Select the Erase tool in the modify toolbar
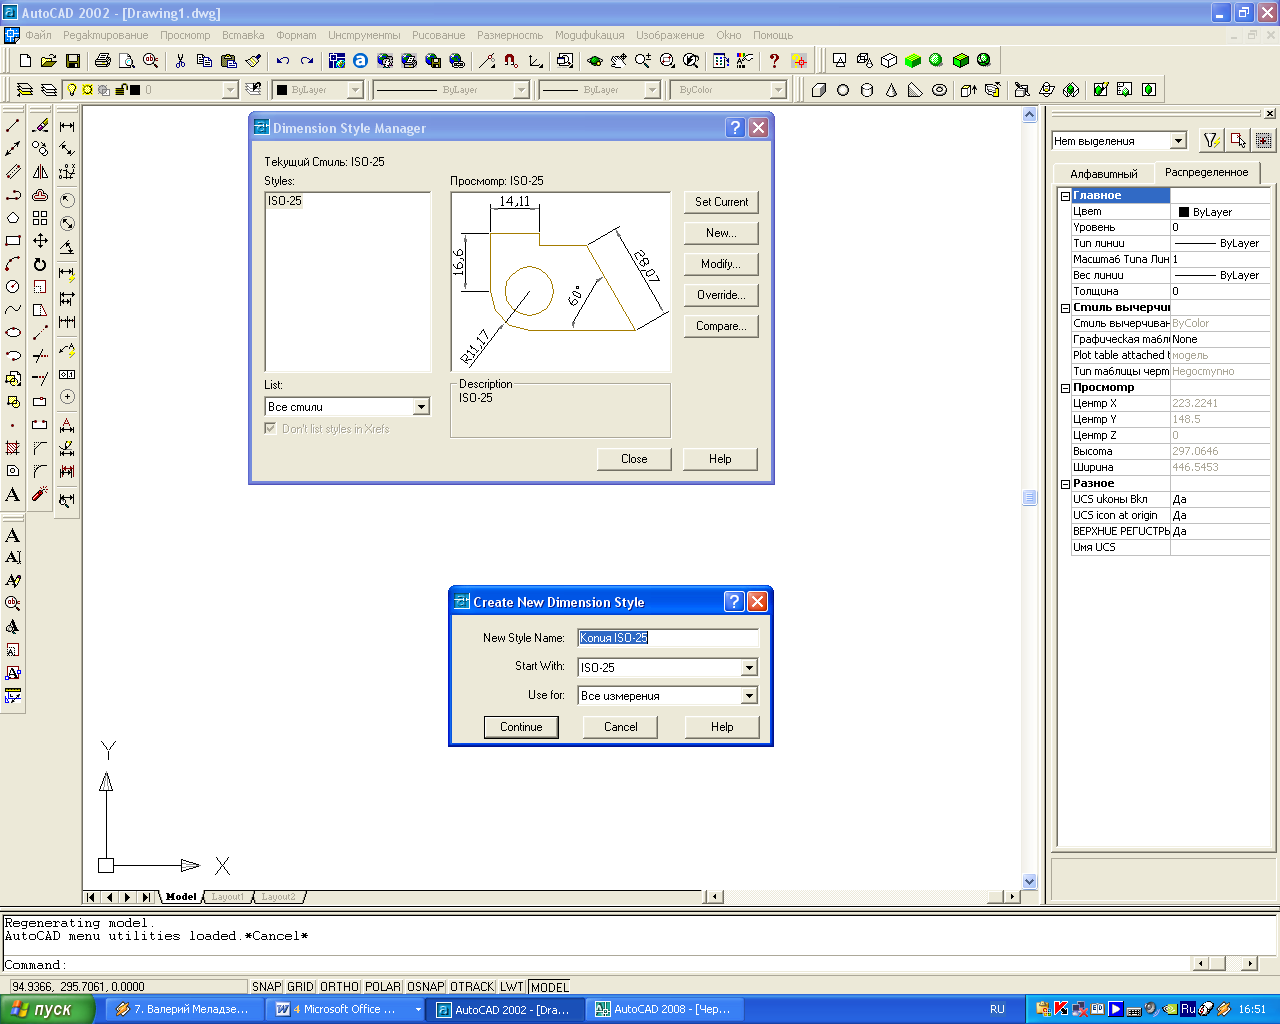The image size is (1280, 1024). point(40,126)
